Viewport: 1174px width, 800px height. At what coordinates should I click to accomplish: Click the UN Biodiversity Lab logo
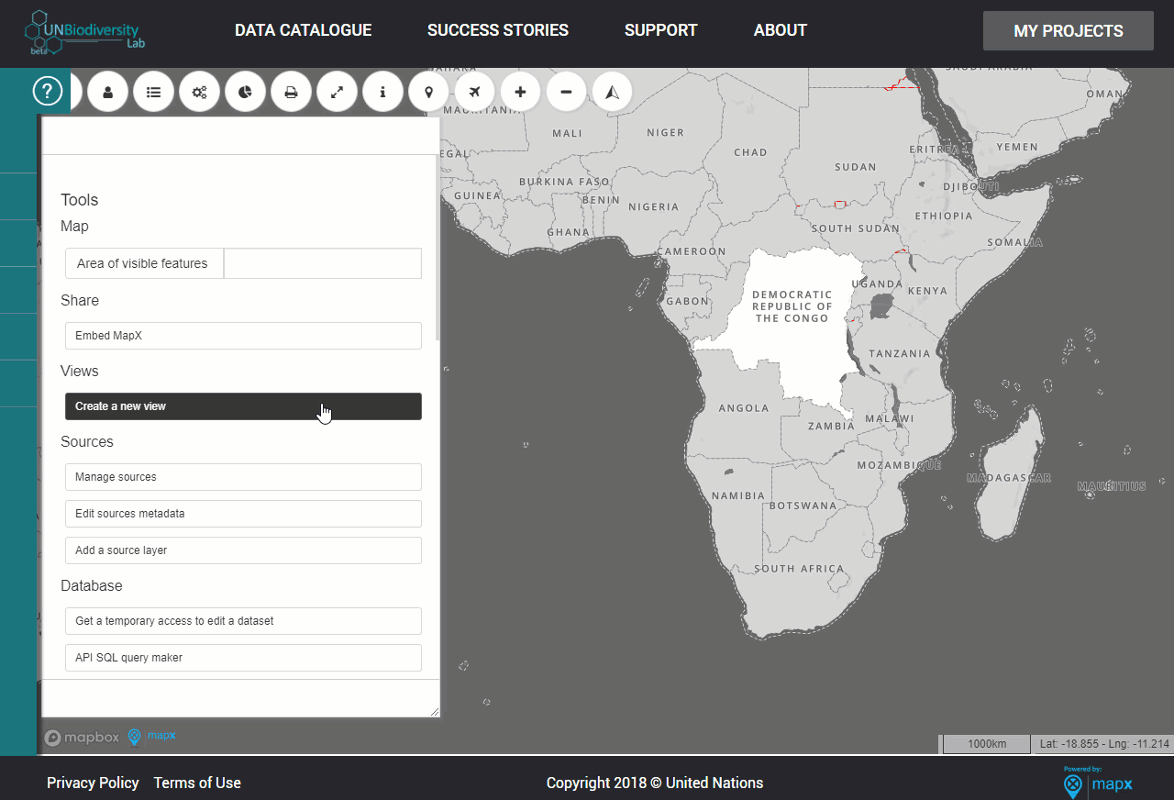[x=85, y=32]
